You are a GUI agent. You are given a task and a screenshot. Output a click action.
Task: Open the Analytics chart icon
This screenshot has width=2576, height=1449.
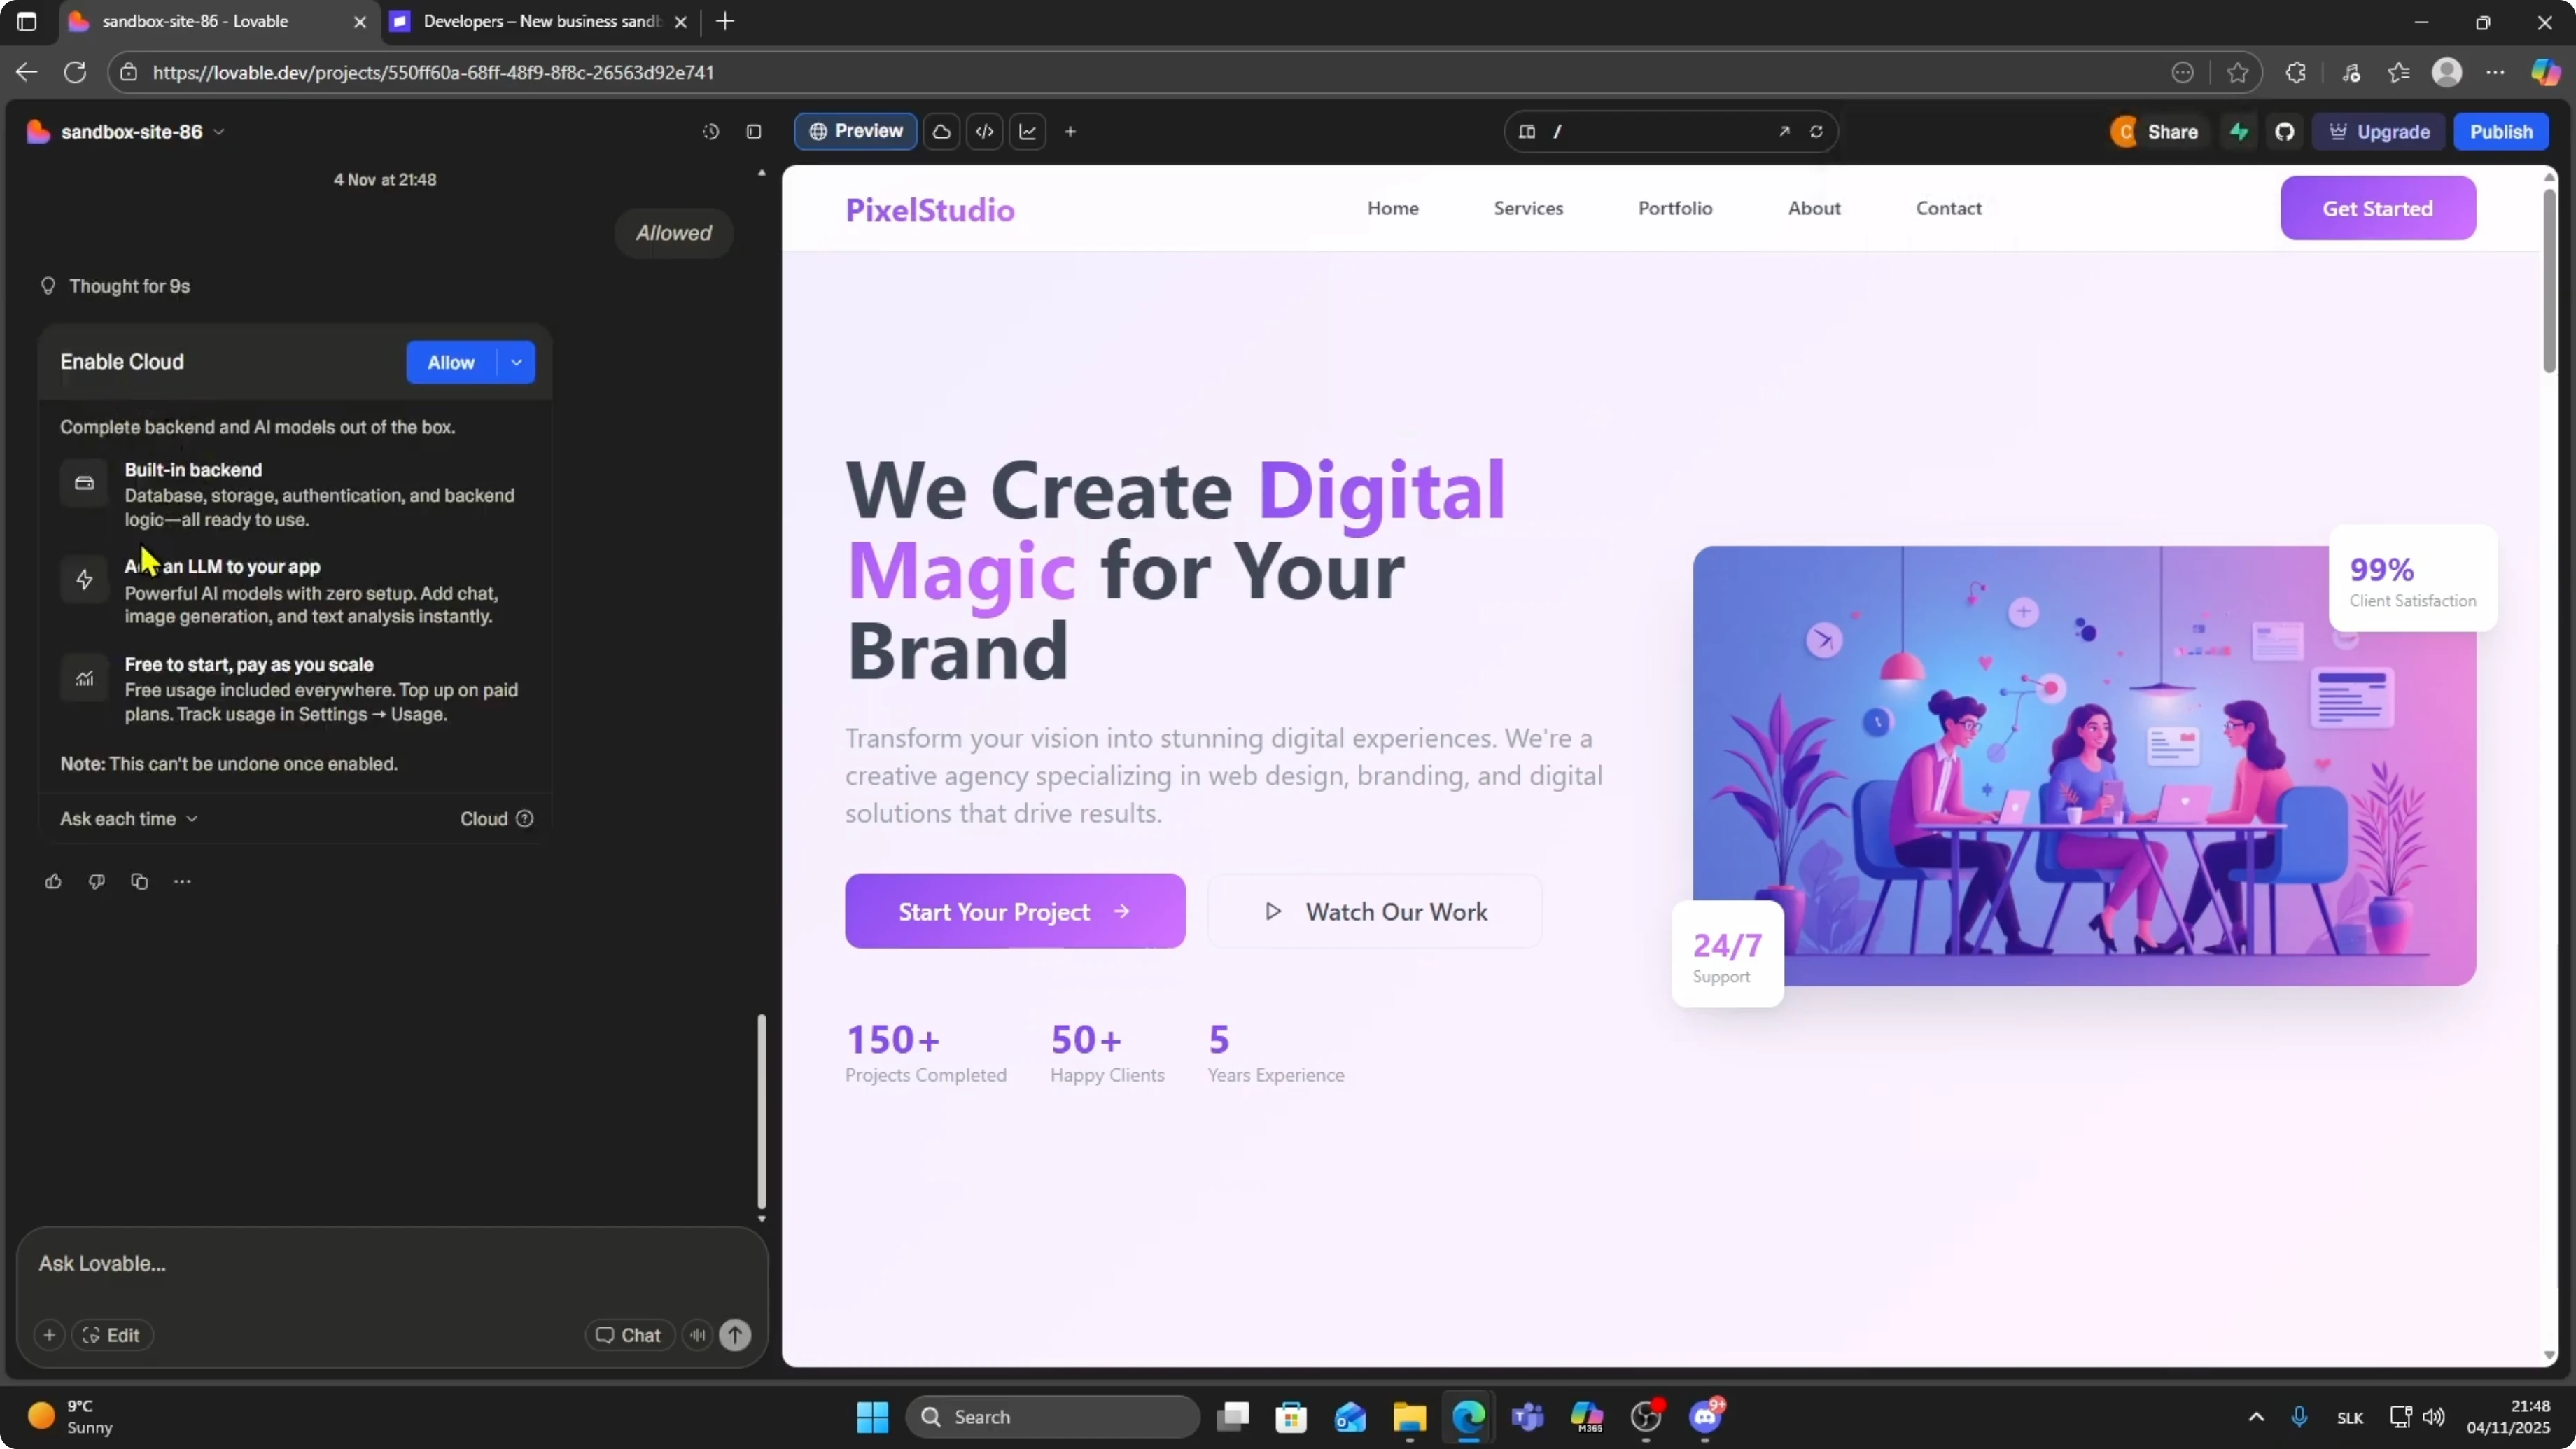tap(1028, 131)
